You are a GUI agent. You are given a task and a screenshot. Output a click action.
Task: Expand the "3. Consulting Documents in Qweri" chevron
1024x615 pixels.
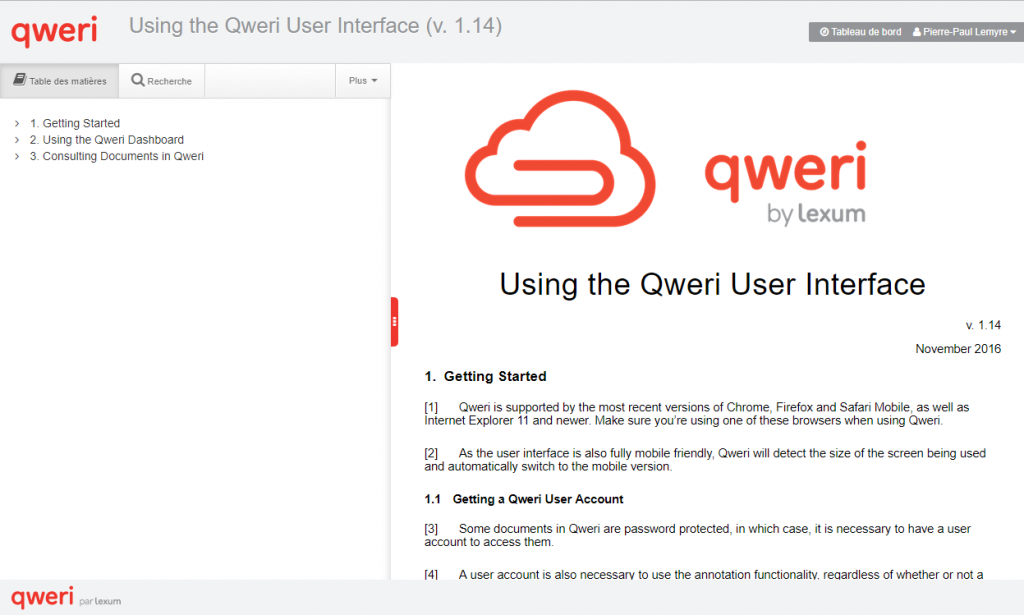coord(17,156)
